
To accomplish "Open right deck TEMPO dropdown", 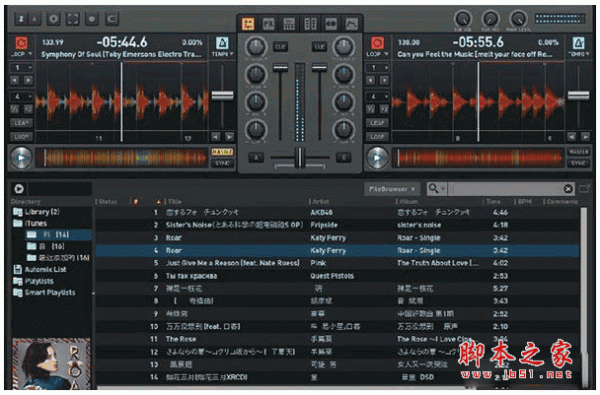I will pyautogui.click(x=579, y=54).
